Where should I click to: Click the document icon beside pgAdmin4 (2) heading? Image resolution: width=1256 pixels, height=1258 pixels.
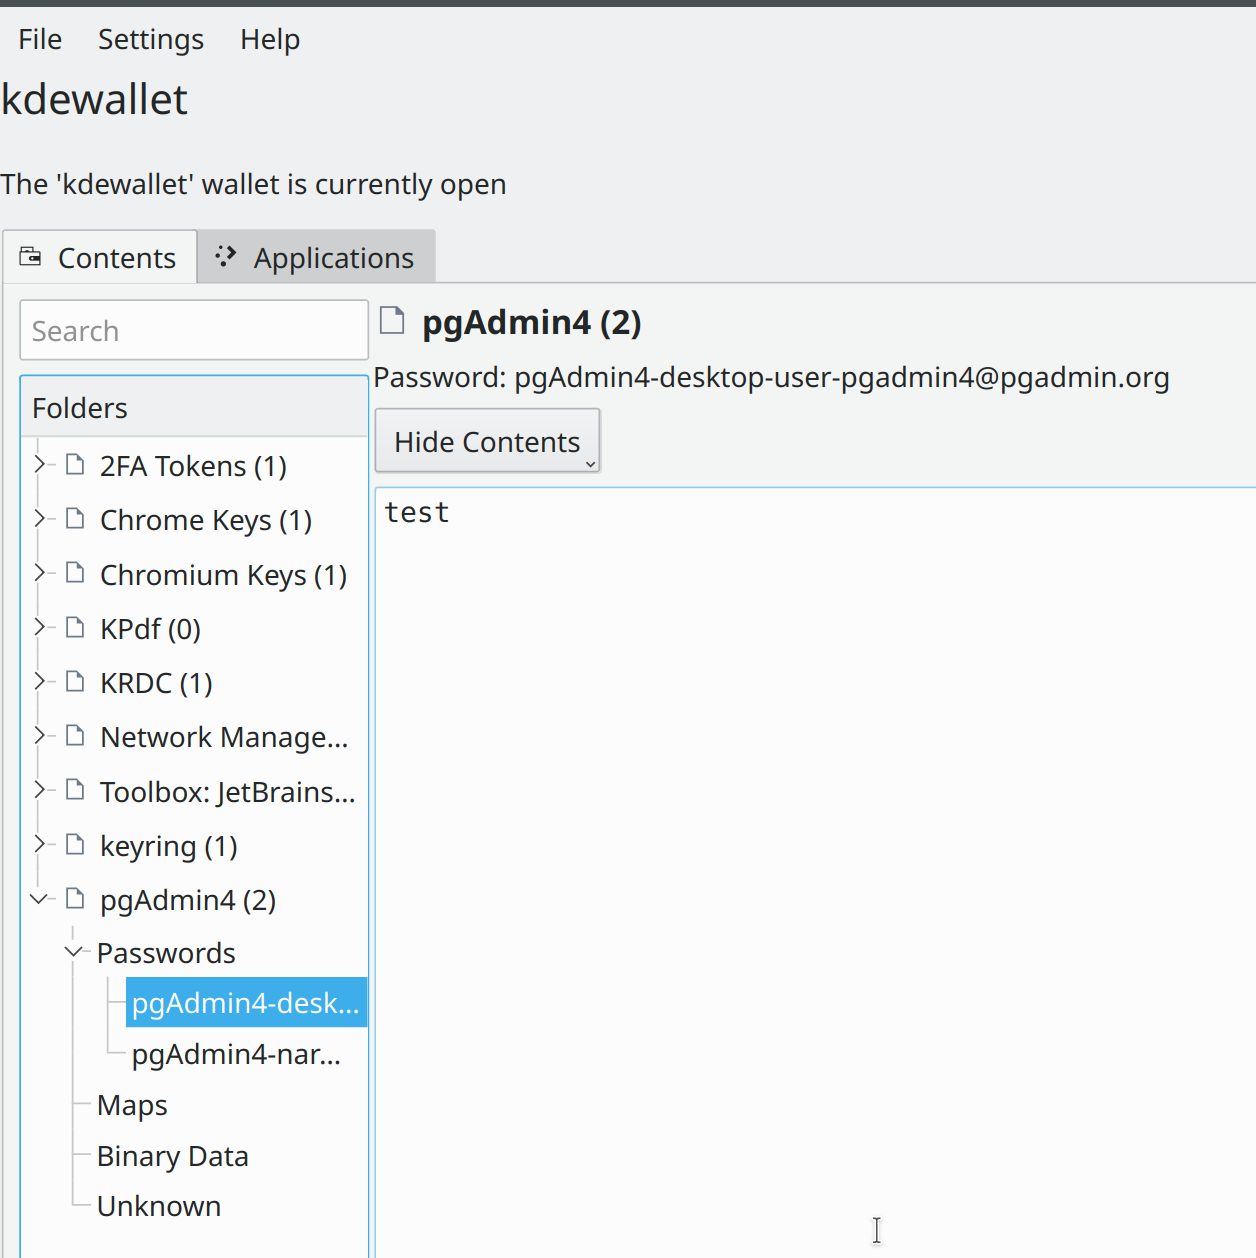[393, 320]
